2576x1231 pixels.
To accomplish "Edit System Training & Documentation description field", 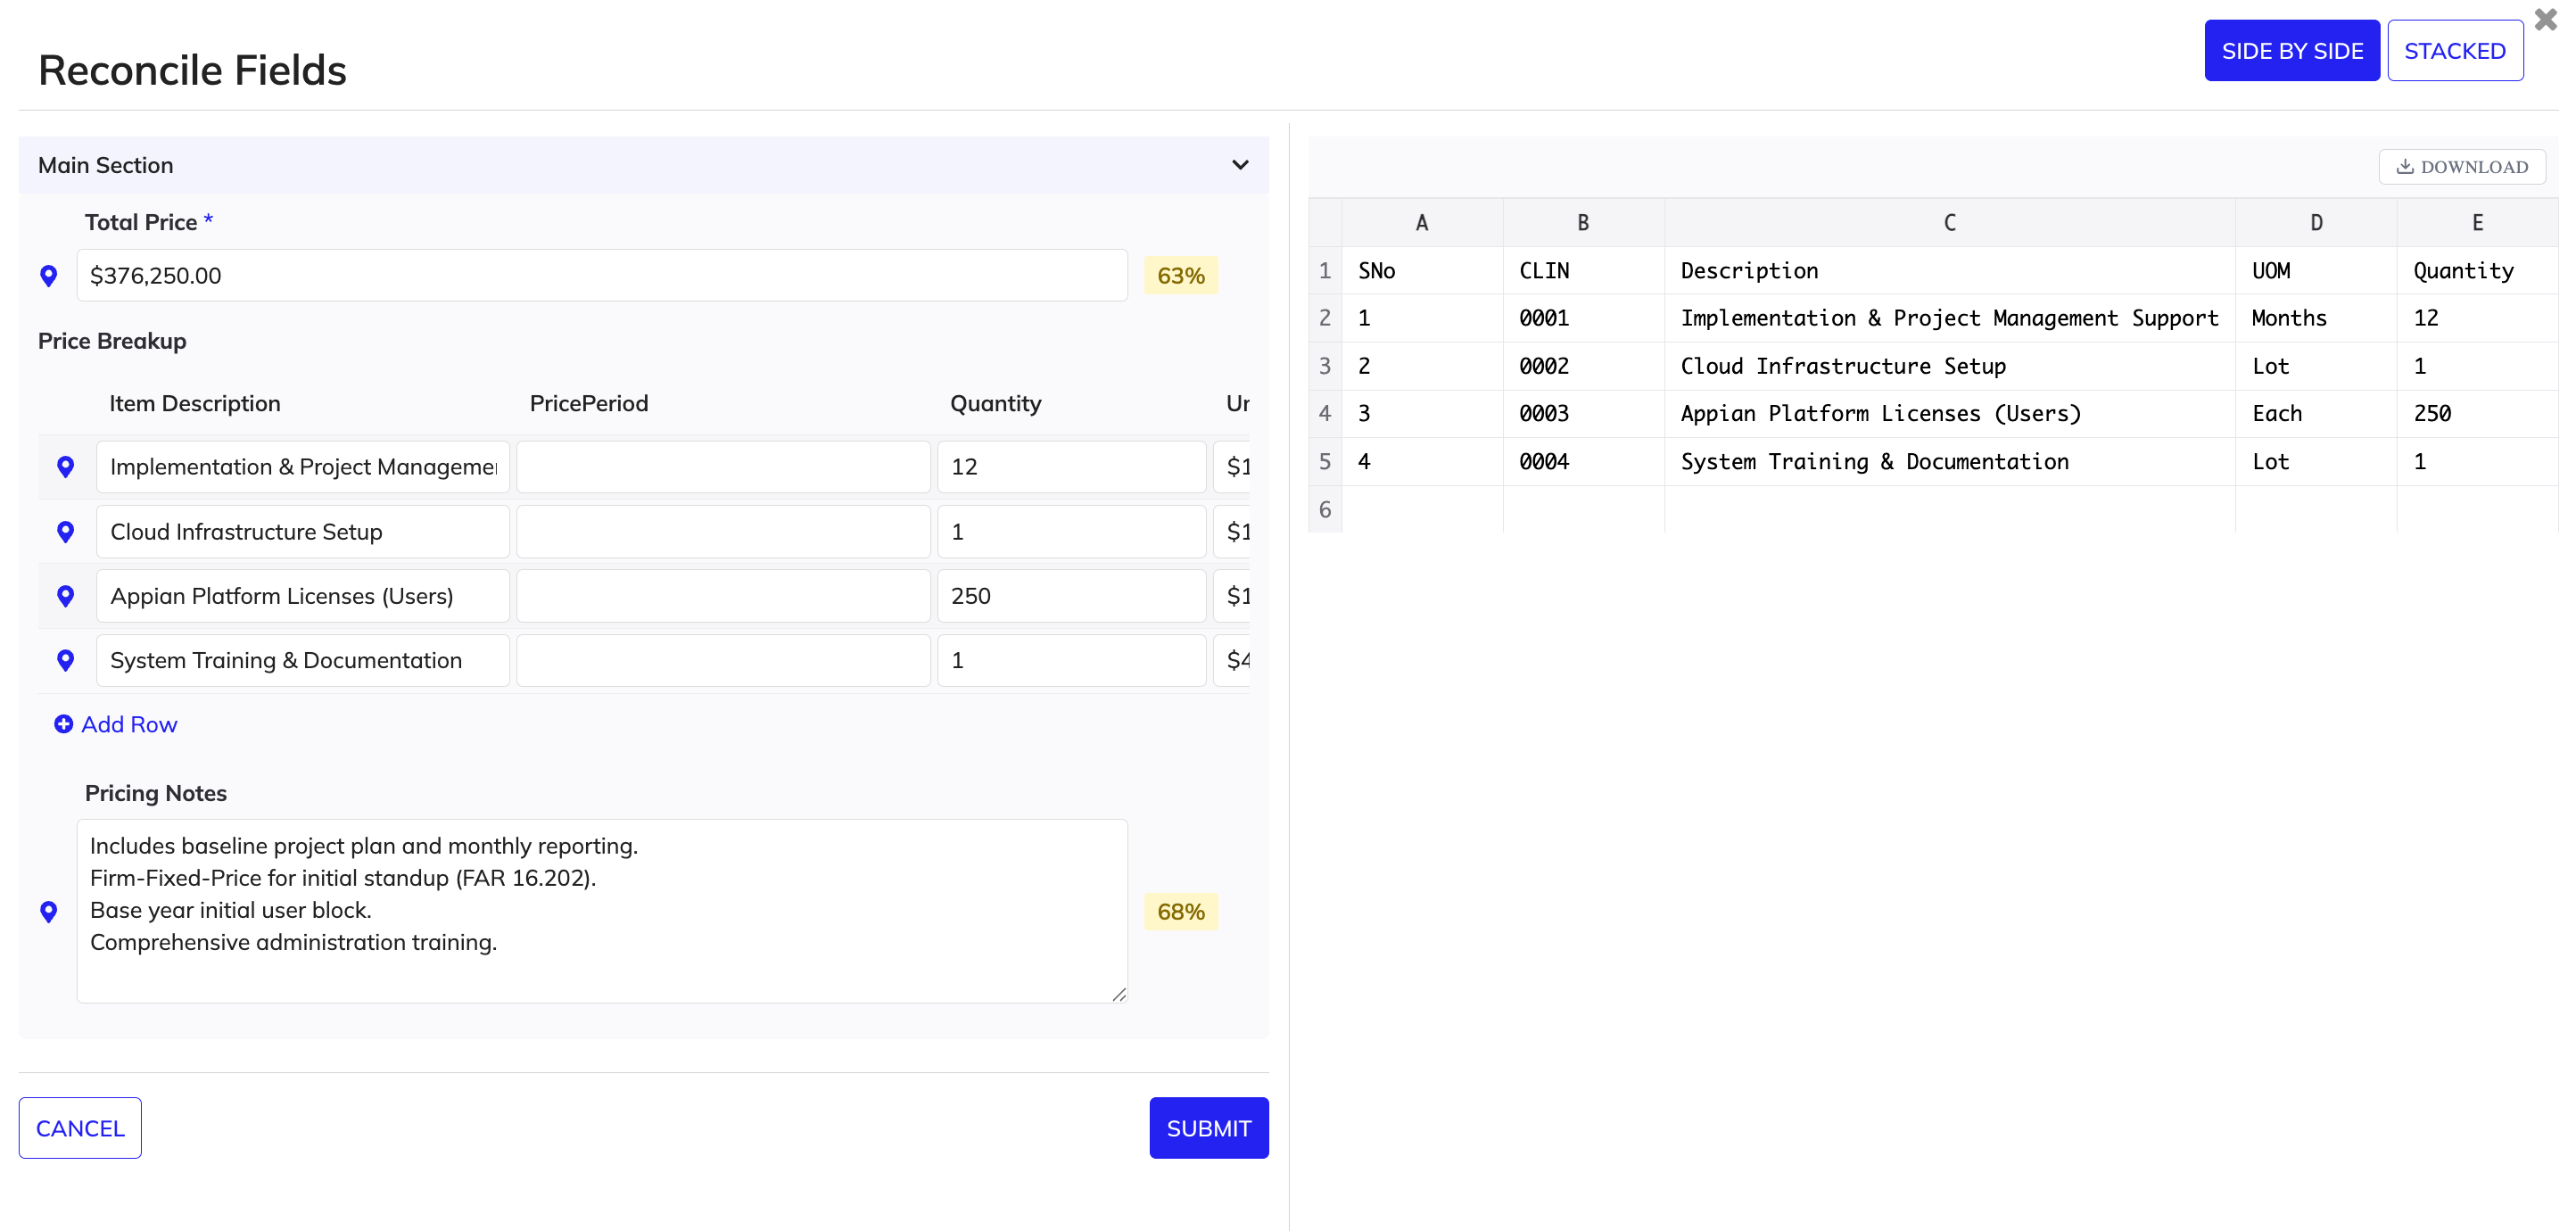I will (303, 660).
